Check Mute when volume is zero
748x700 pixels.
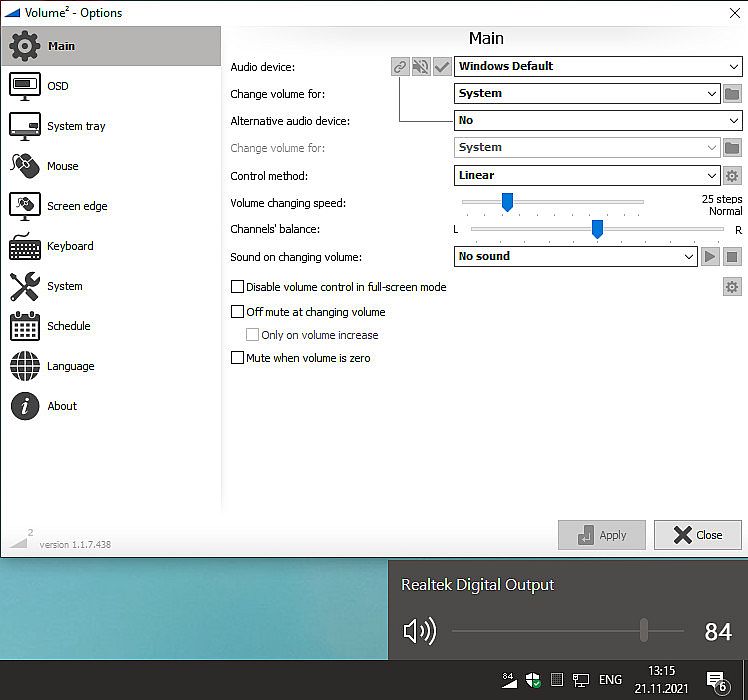point(238,358)
